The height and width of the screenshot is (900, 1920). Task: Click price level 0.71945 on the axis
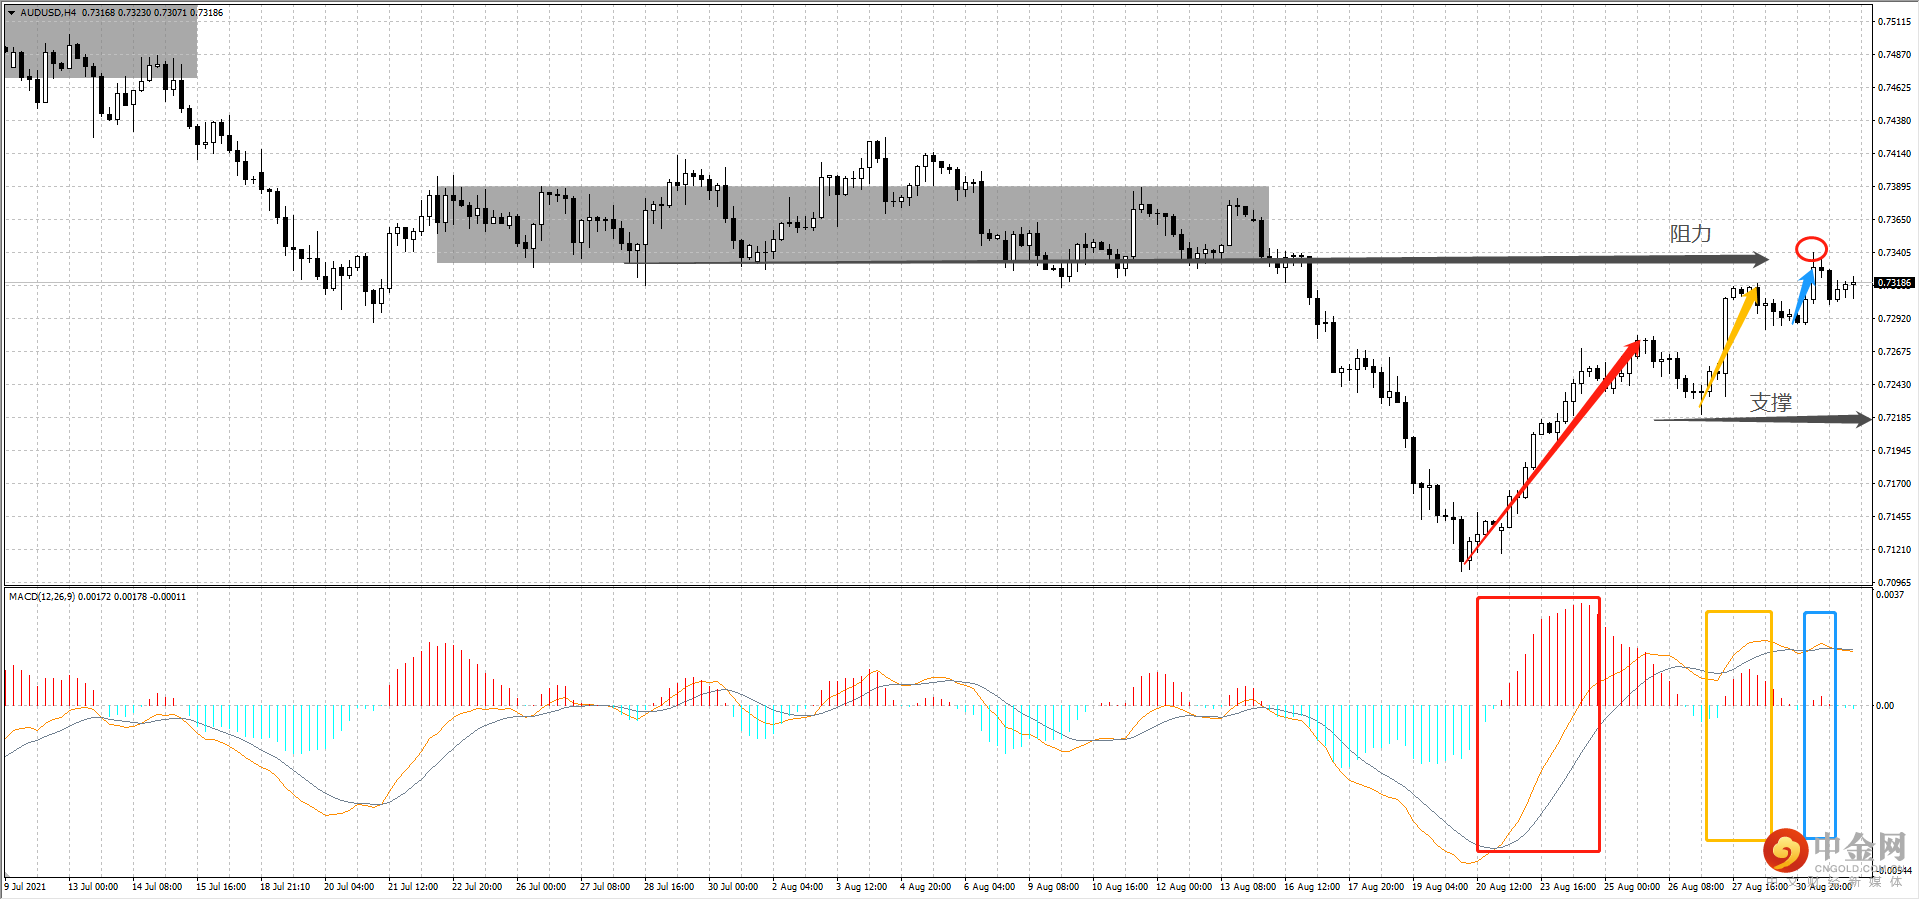(1894, 451)
